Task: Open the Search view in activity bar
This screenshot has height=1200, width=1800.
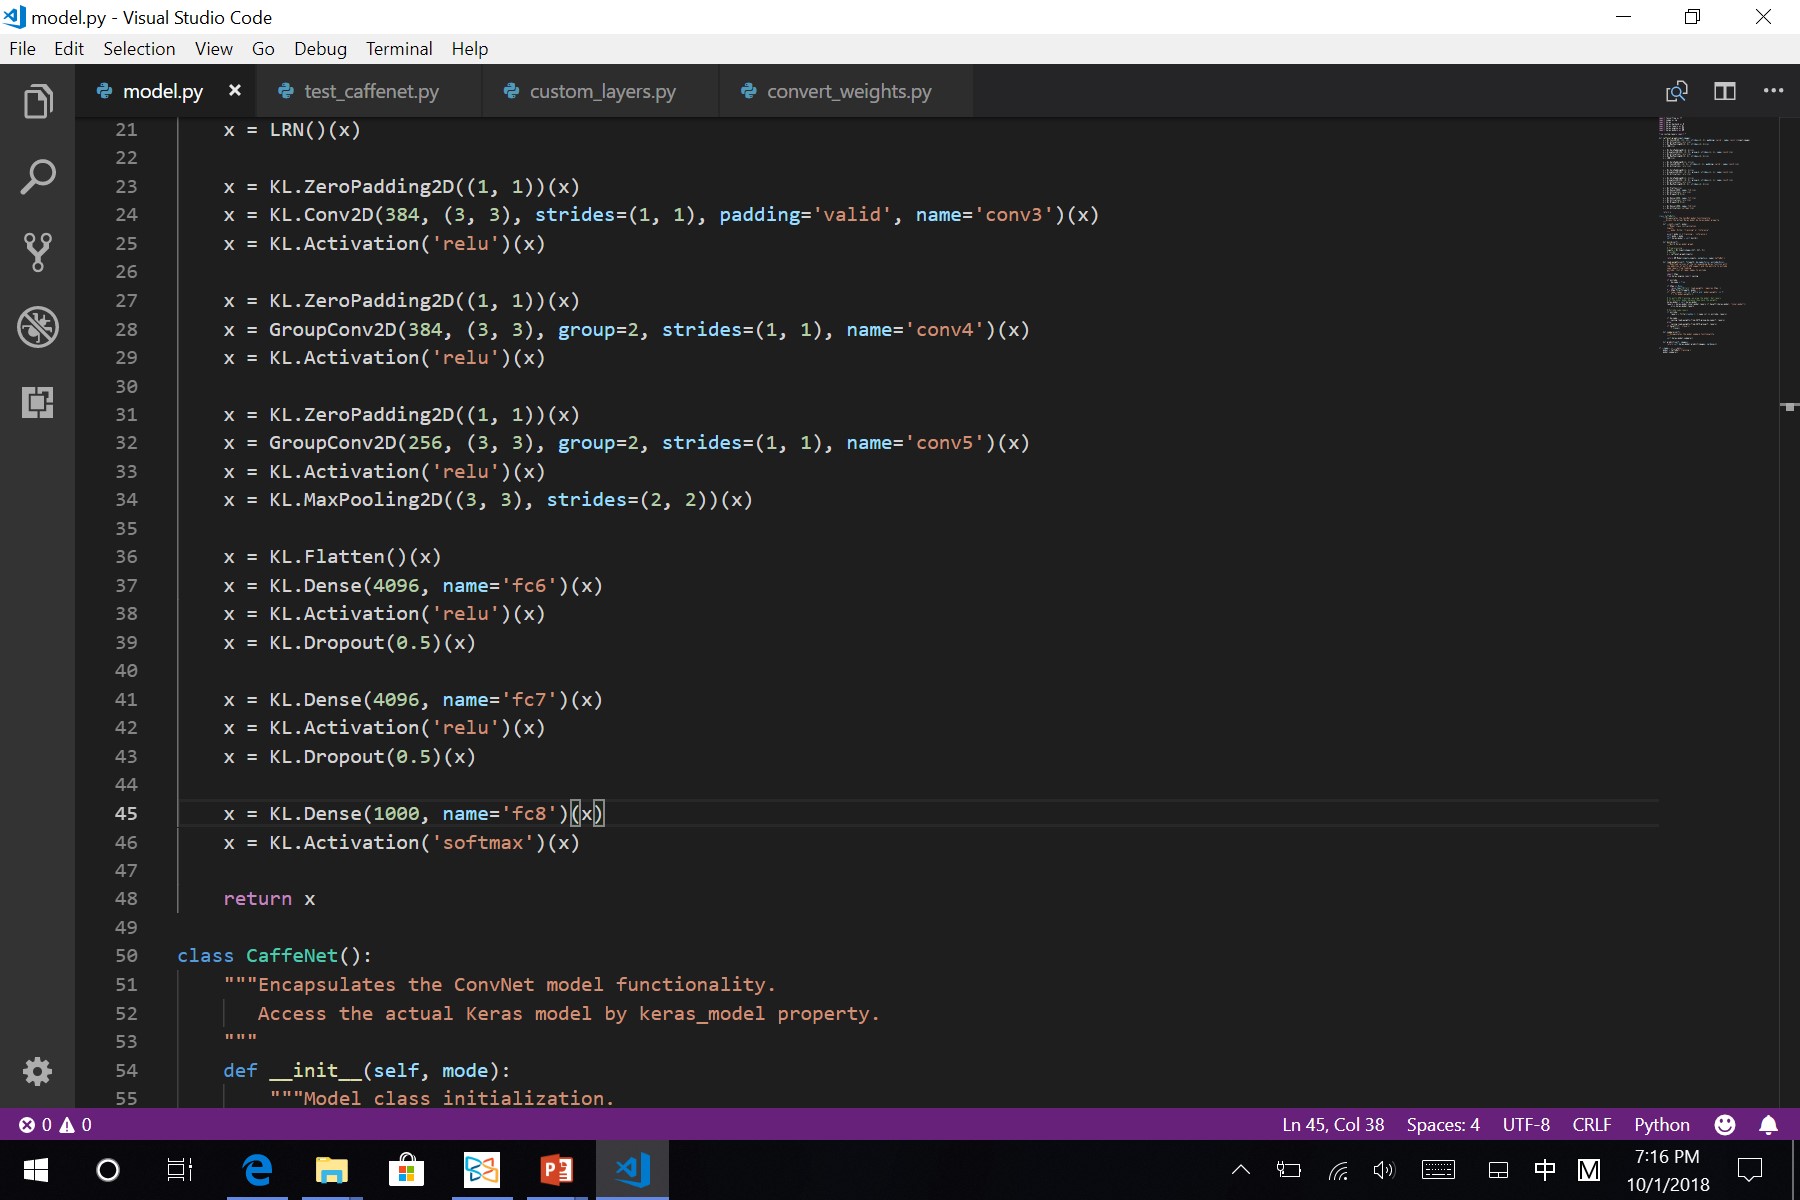Action: click(x=38, y=177)
